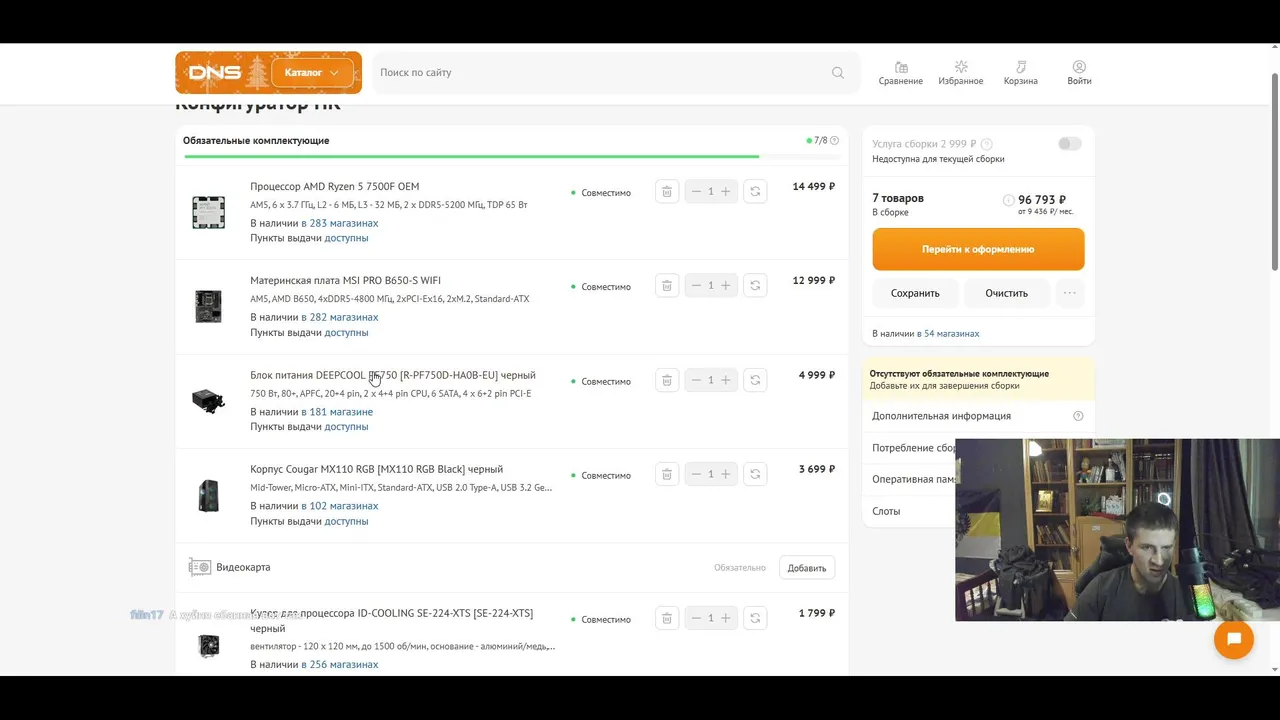Open the orange chat support bubble

click(x=1234, y=639)
